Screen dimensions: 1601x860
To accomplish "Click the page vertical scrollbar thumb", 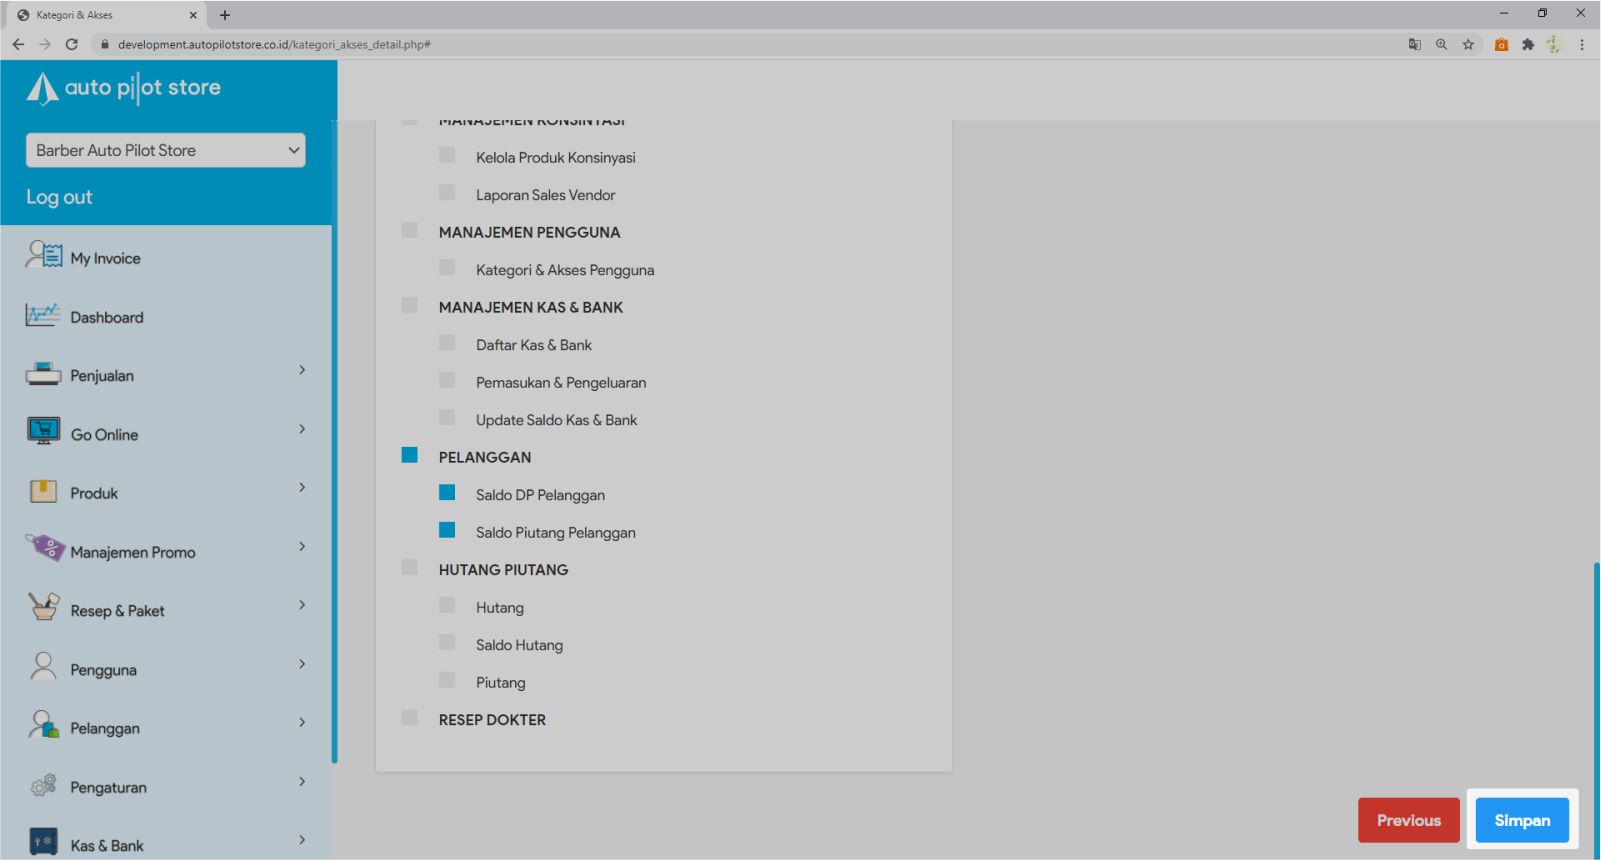I will [1596, 700].
